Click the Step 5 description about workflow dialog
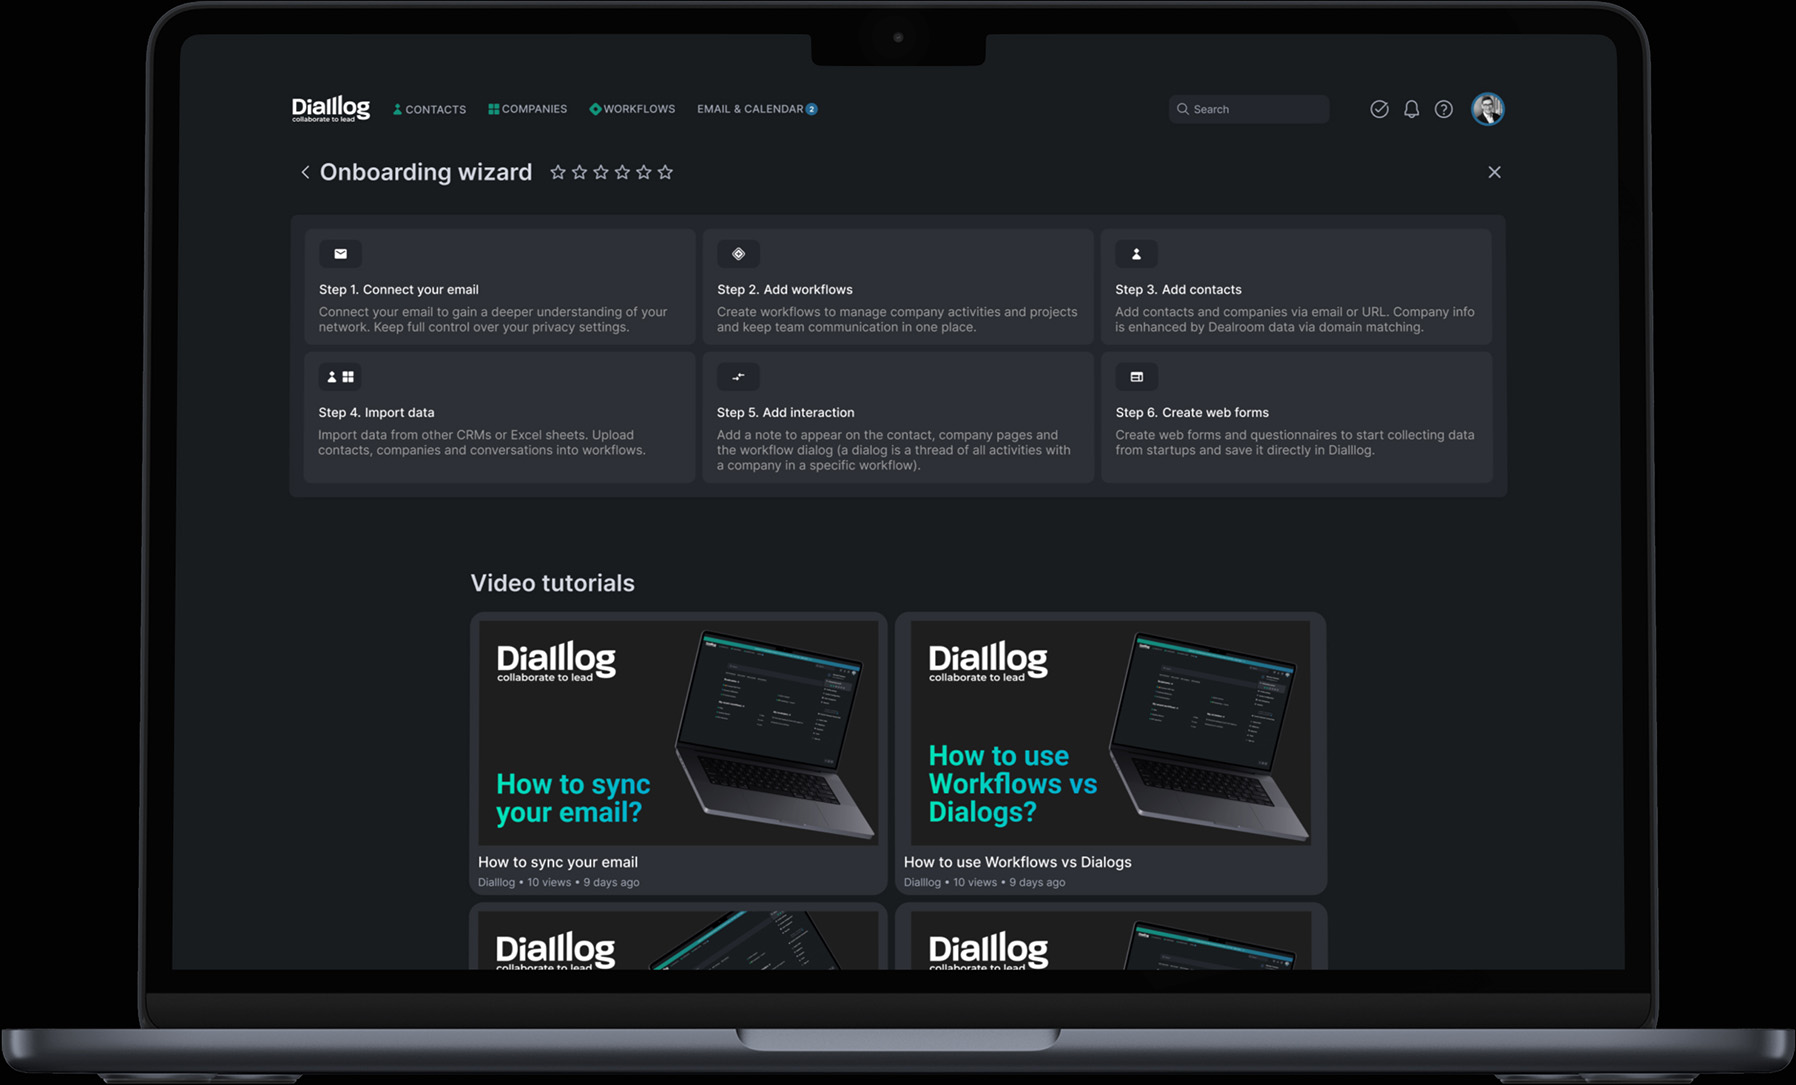This screenshot has width=1796, height=1085. (x=894, y=450)
